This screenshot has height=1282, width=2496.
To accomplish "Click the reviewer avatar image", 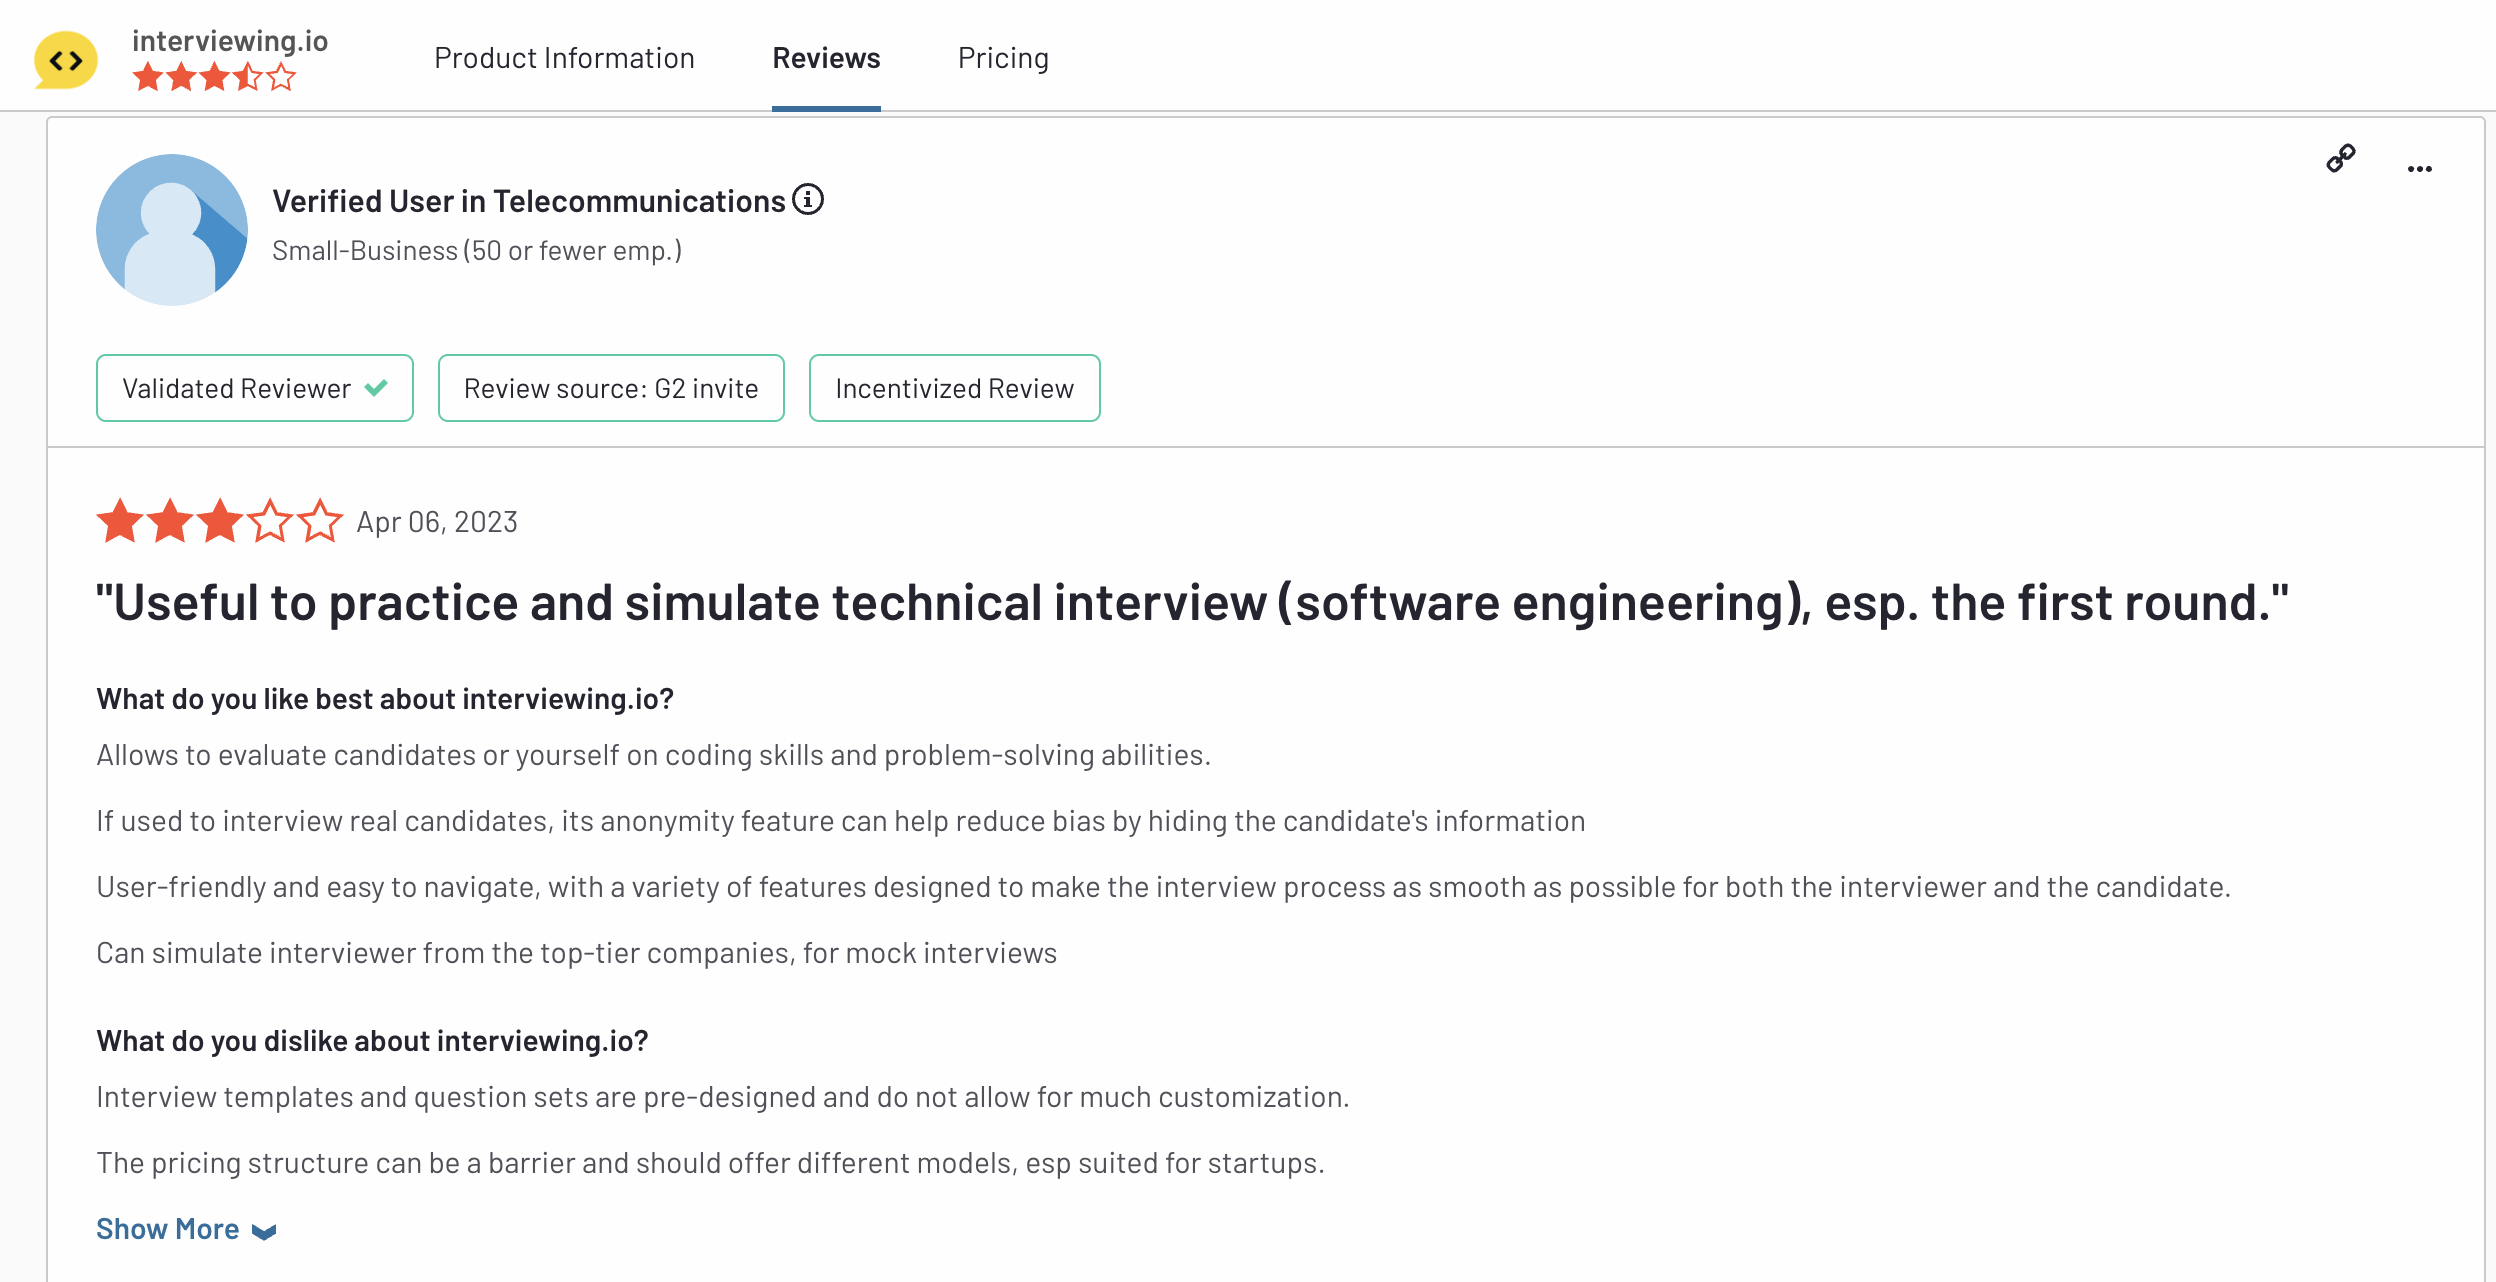I will click(x=172, y=230).
